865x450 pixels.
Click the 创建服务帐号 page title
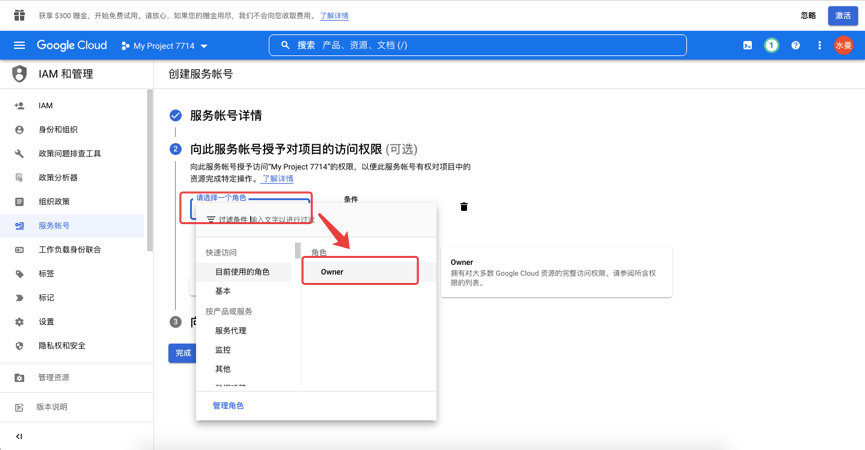pyautogui.click(x=201, y=74)
